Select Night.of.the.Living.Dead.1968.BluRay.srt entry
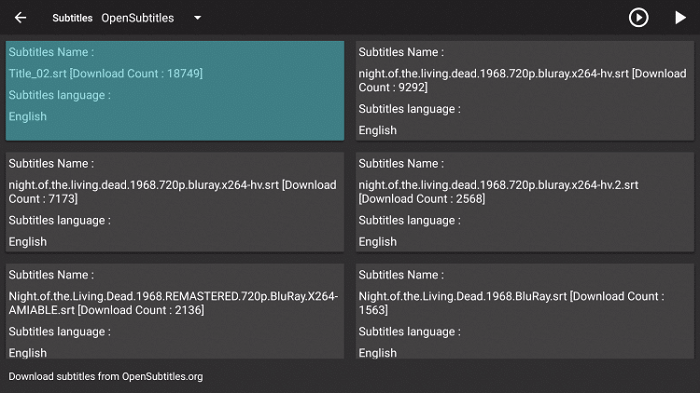The image size is (700, 393). point(525,311)
